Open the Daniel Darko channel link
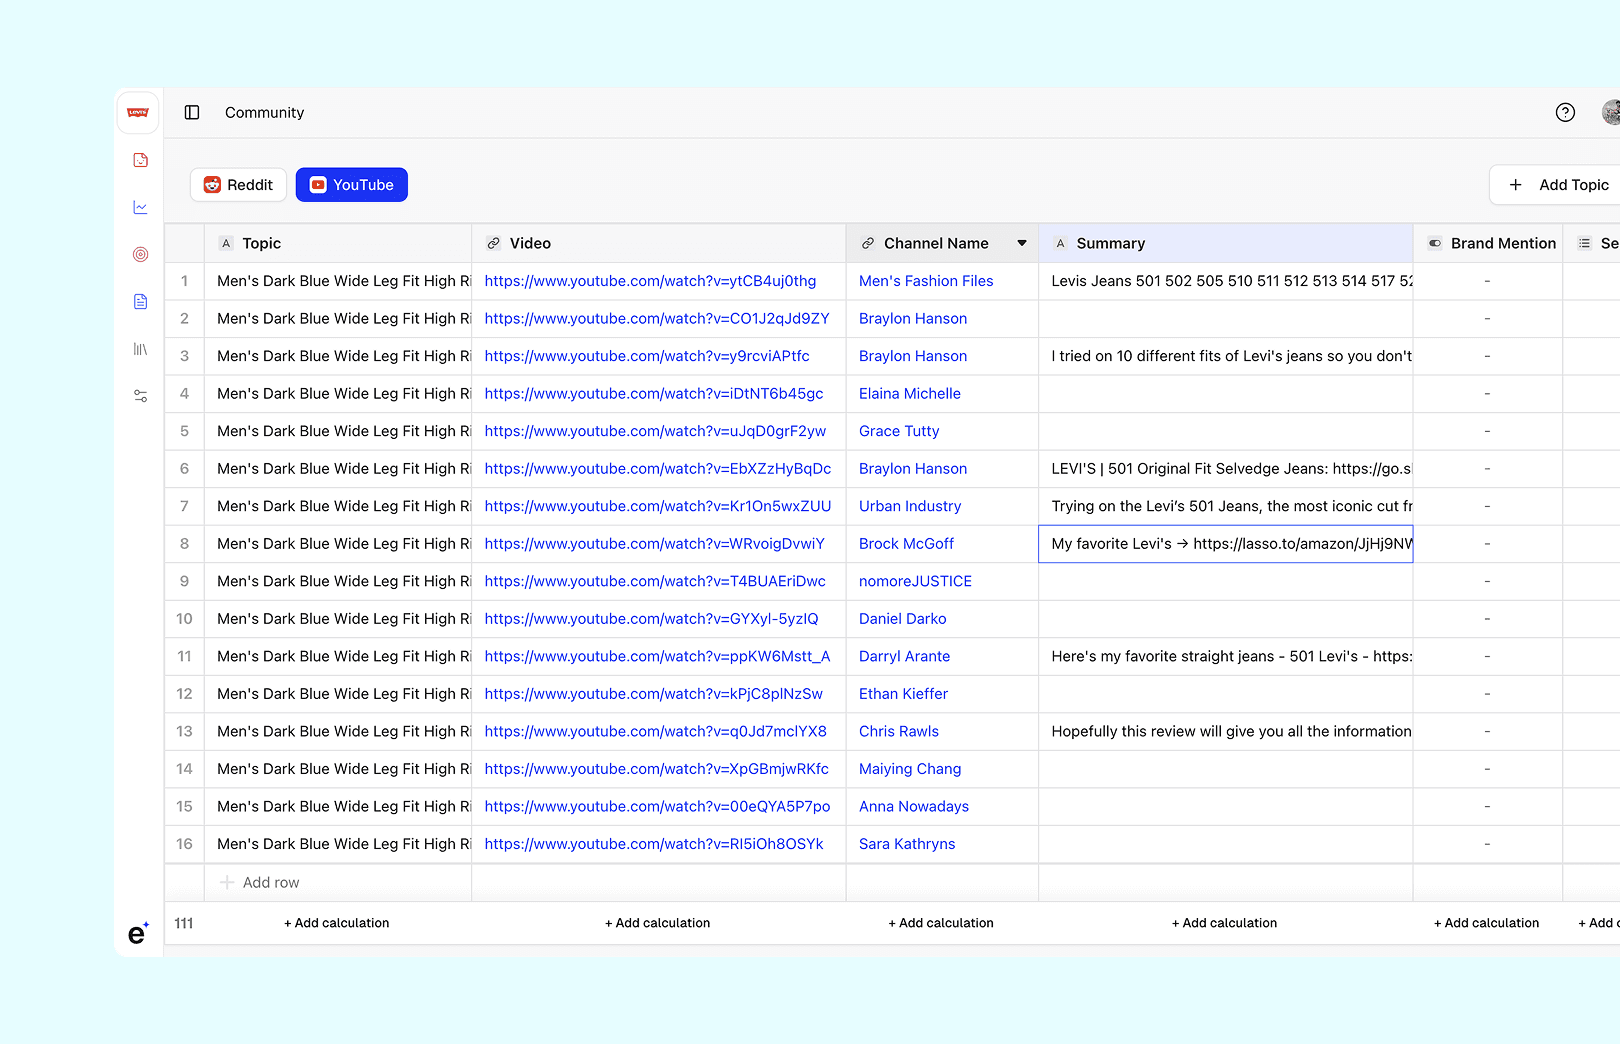This screenshot has width=1620, height=1044. pos(902,619)
